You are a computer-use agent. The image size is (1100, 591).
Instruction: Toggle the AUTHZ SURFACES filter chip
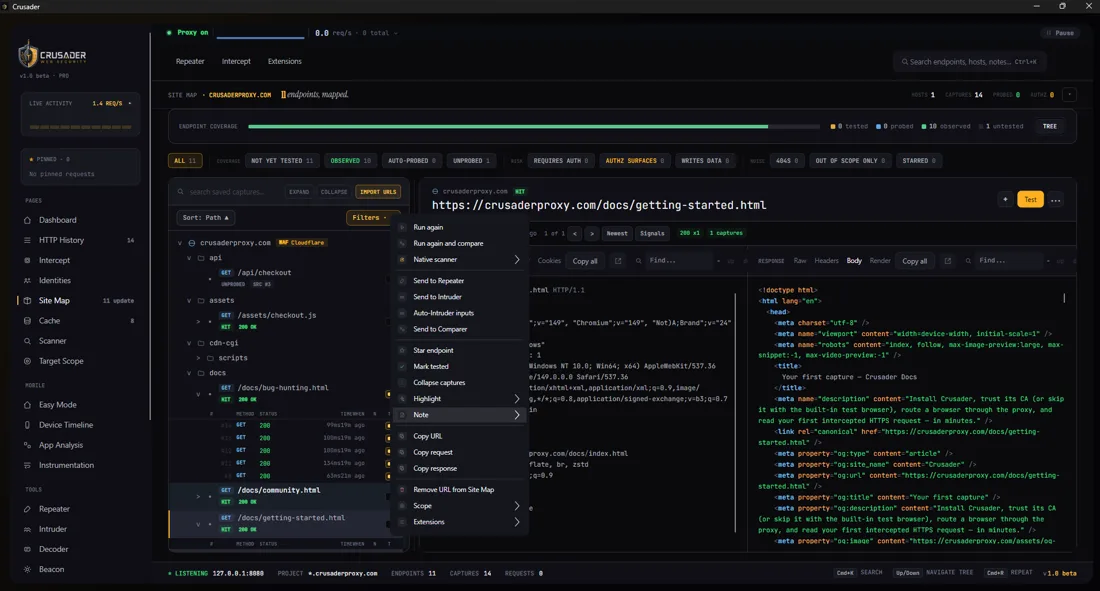pos(634,161)
